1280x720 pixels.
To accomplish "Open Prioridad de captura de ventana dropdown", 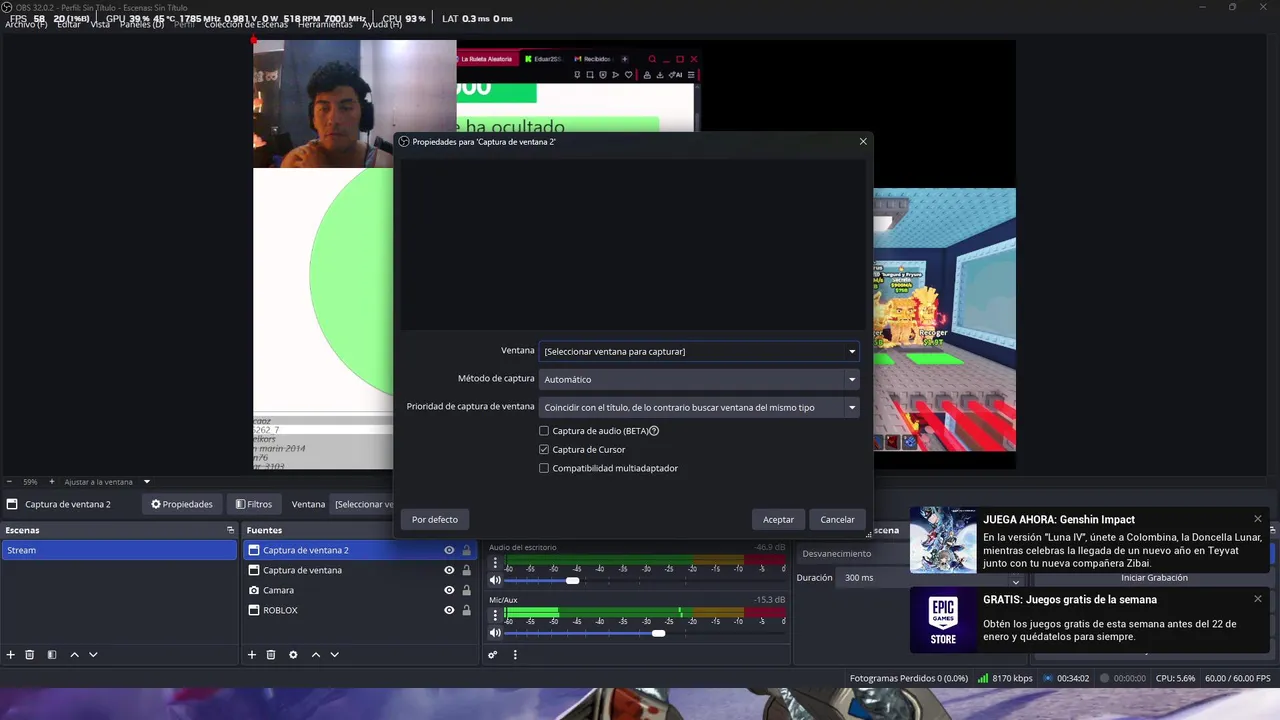I will 699,408.
